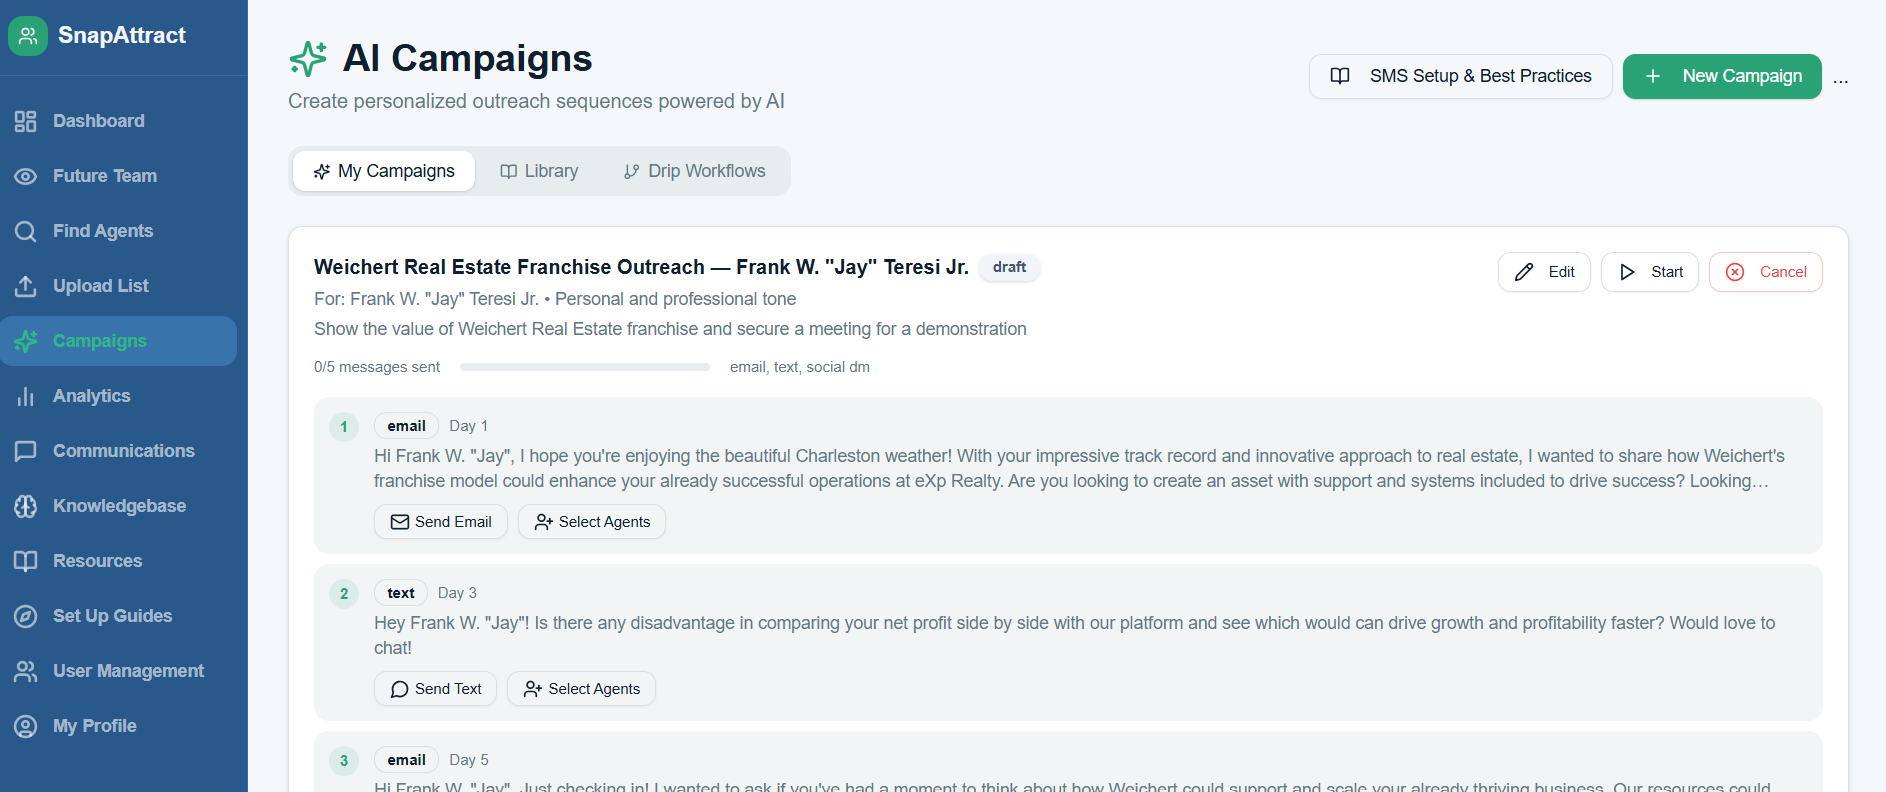The image size is (1886, 792).
Task: Click the speech bubble icon on Send Text
Action: pyautogui.click(x=399, y=689)
